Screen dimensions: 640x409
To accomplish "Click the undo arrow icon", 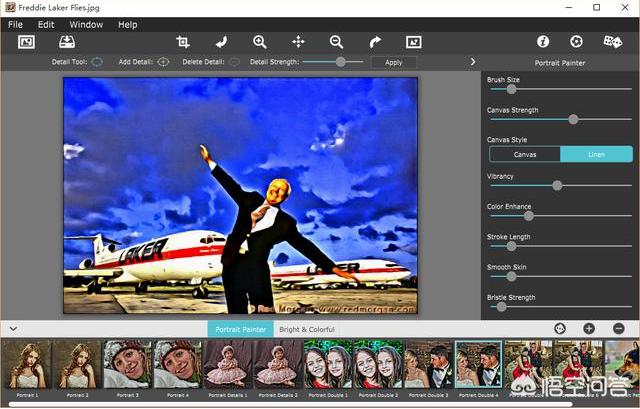I will [221, 42].
